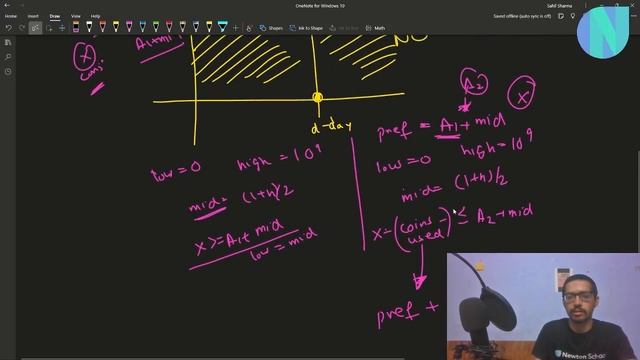Open the Home ribbon tab
This screenshot has width=640, height=360.
pyautogui.click(x=11, y=16)
